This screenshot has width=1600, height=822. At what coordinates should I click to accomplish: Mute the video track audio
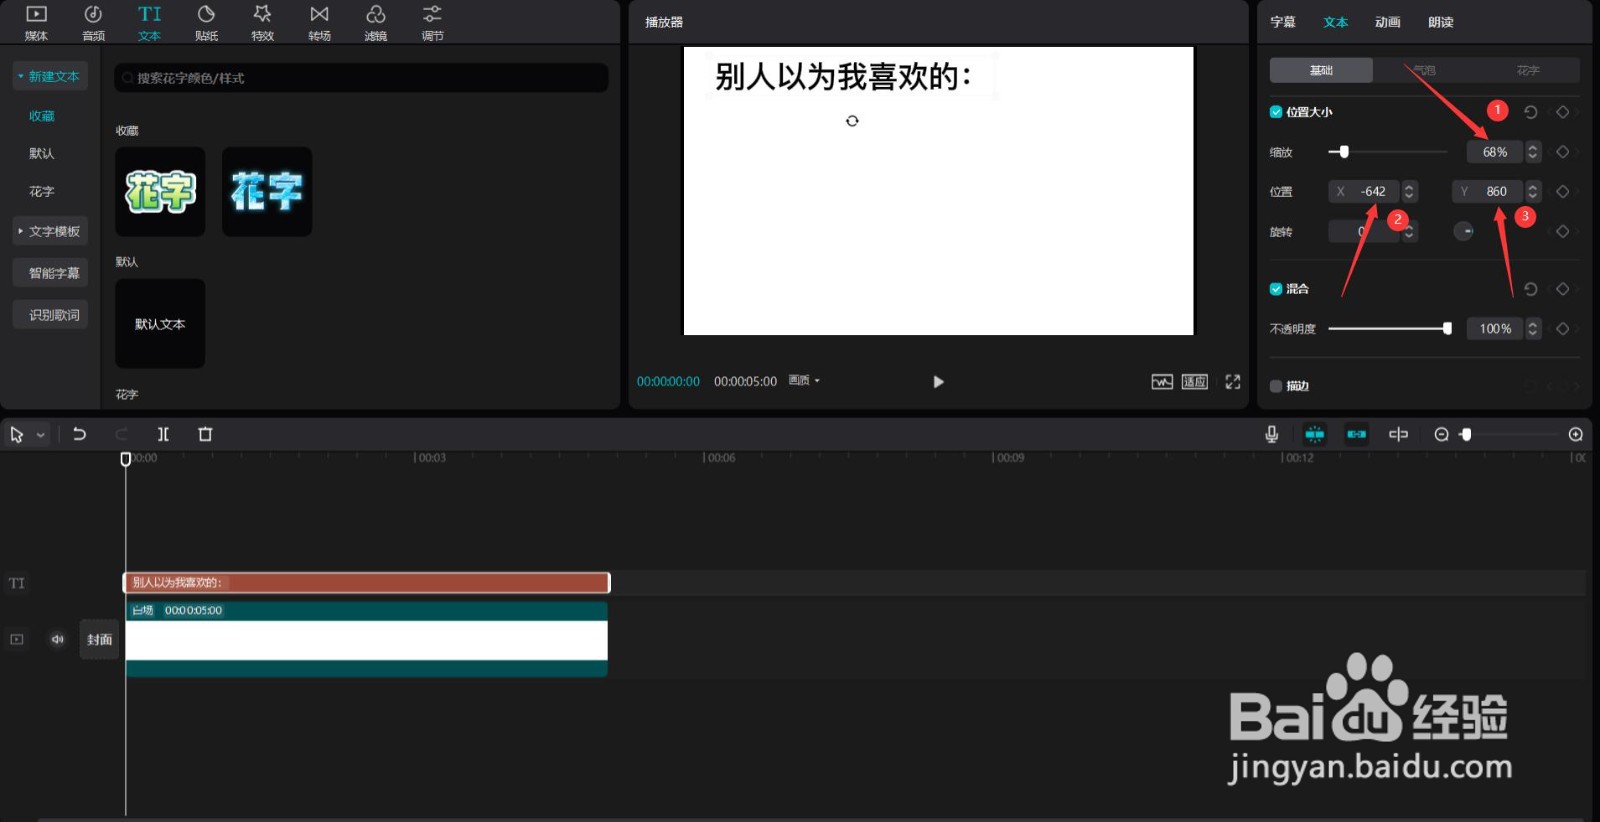tap(57, 639)
